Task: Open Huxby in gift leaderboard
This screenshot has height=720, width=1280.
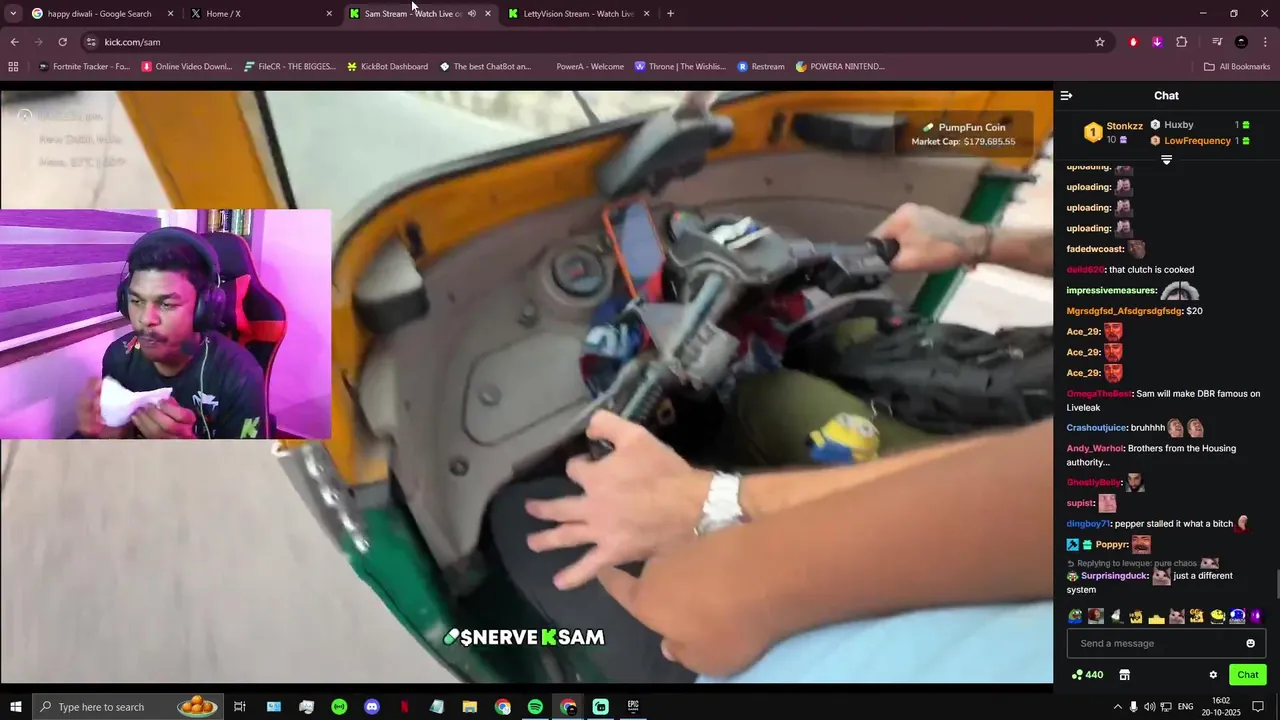Action: [1179, 125]
